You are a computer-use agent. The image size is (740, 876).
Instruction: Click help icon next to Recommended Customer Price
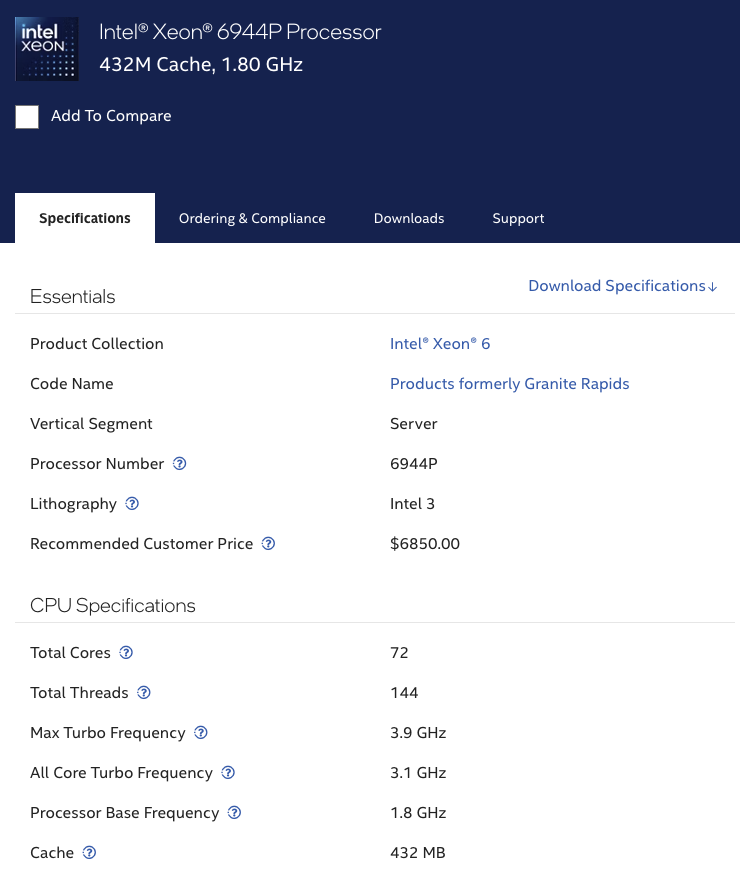268,544
